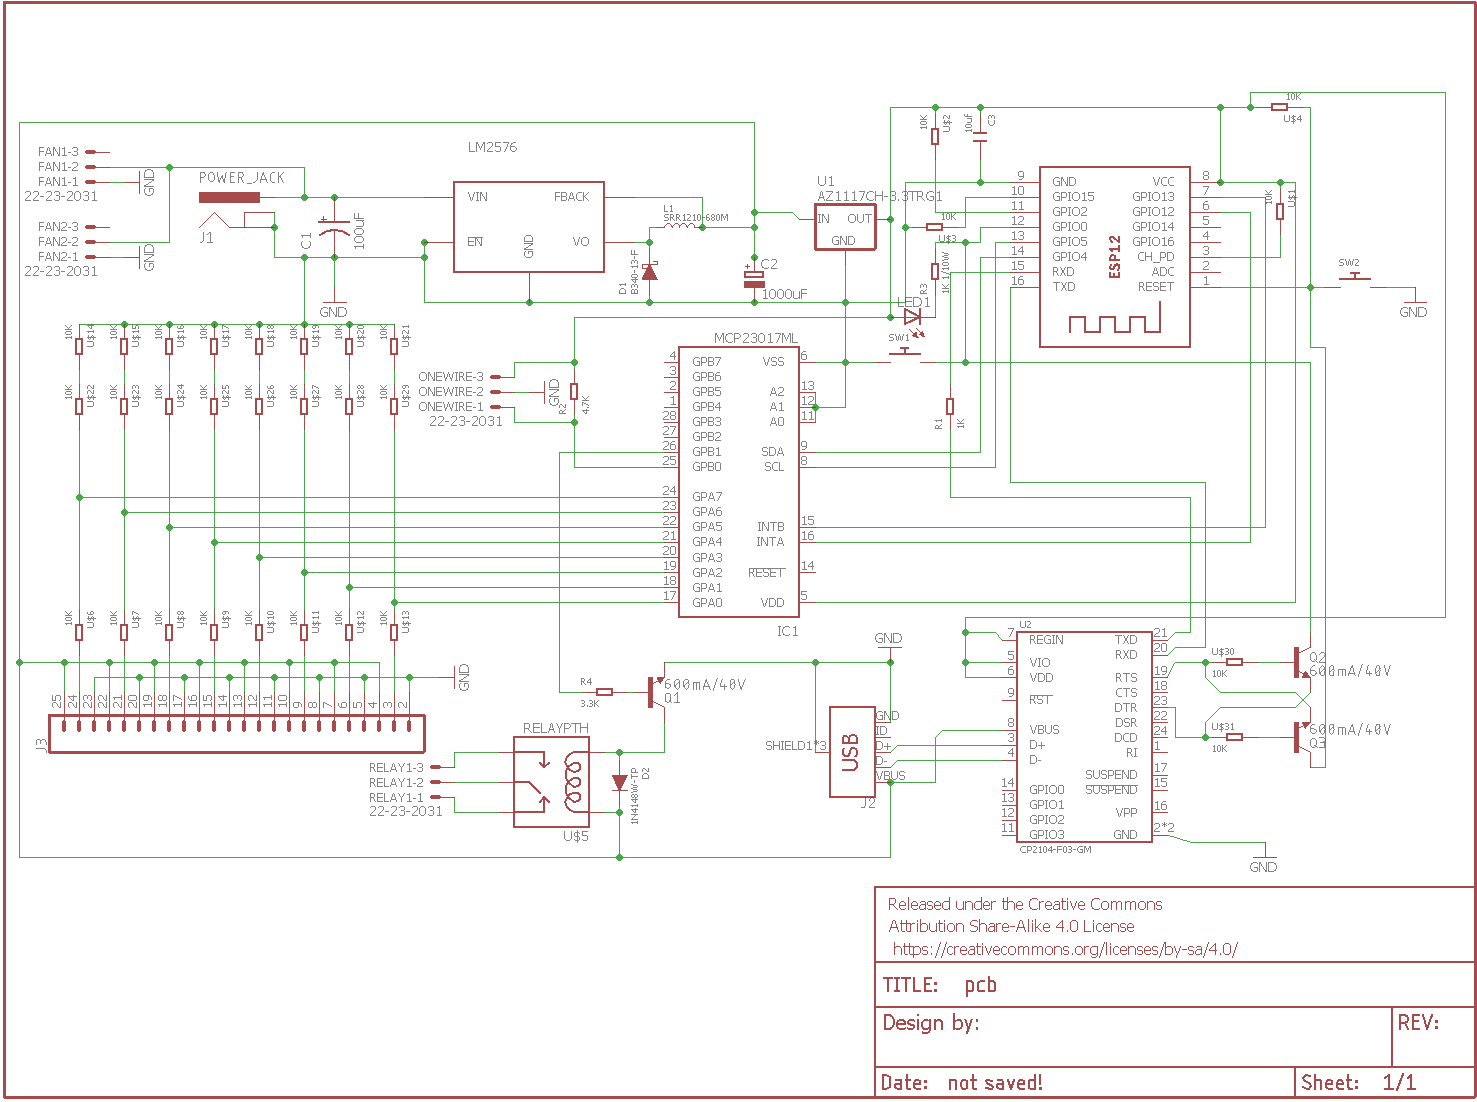Select the U$30 10K resistor symbol

coord(1234,662)
